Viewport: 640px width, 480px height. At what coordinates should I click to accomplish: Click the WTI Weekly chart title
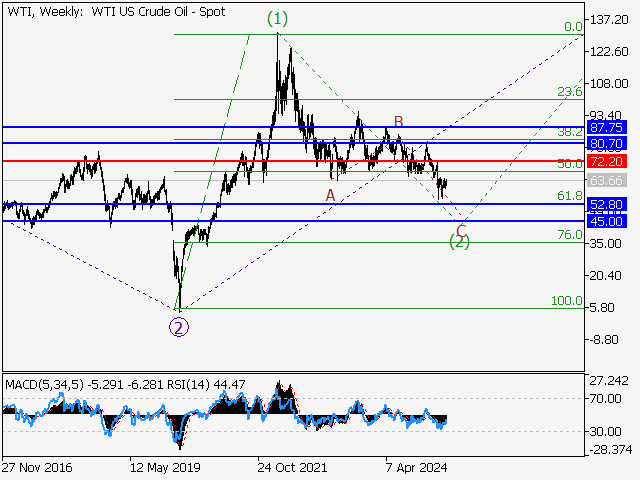pos(115,12)
